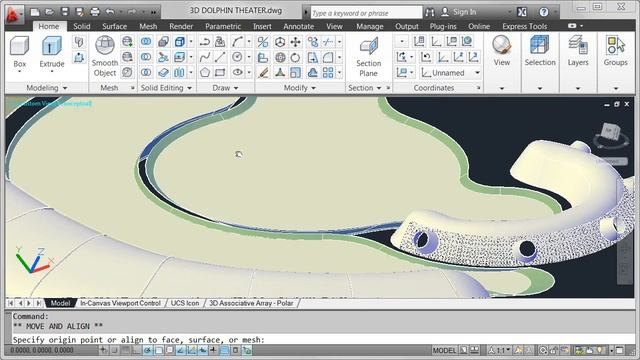Select the UCS Icon layout tab

pyautogui.click(x=184, y=303)
